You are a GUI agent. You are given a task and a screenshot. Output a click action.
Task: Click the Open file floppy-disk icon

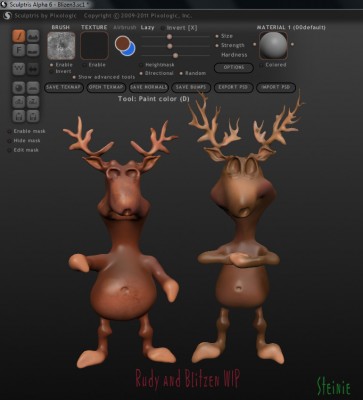(x=19, y=116)
